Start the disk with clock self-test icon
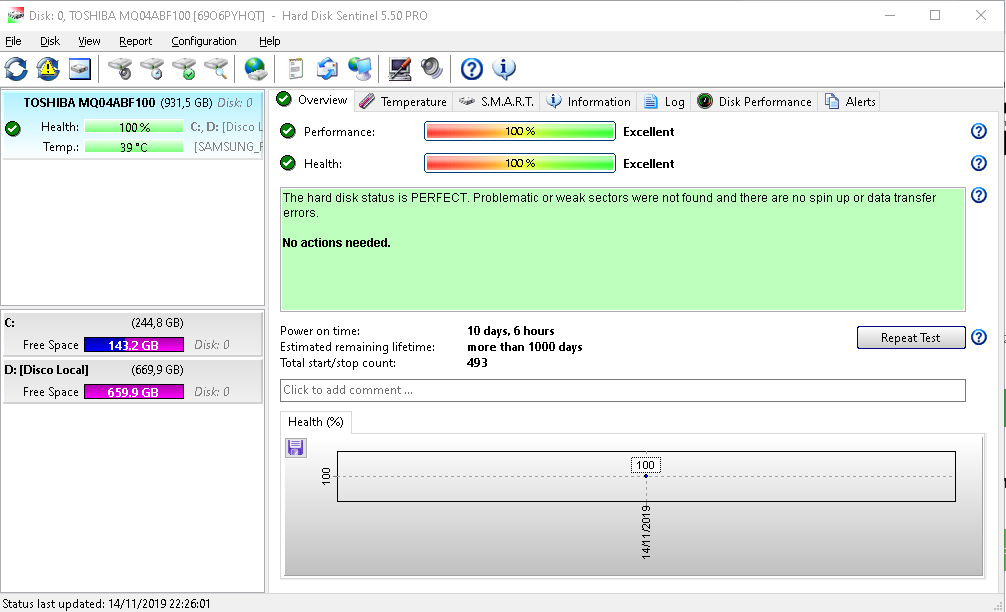 pyautogui.click(x=152, y=69)
